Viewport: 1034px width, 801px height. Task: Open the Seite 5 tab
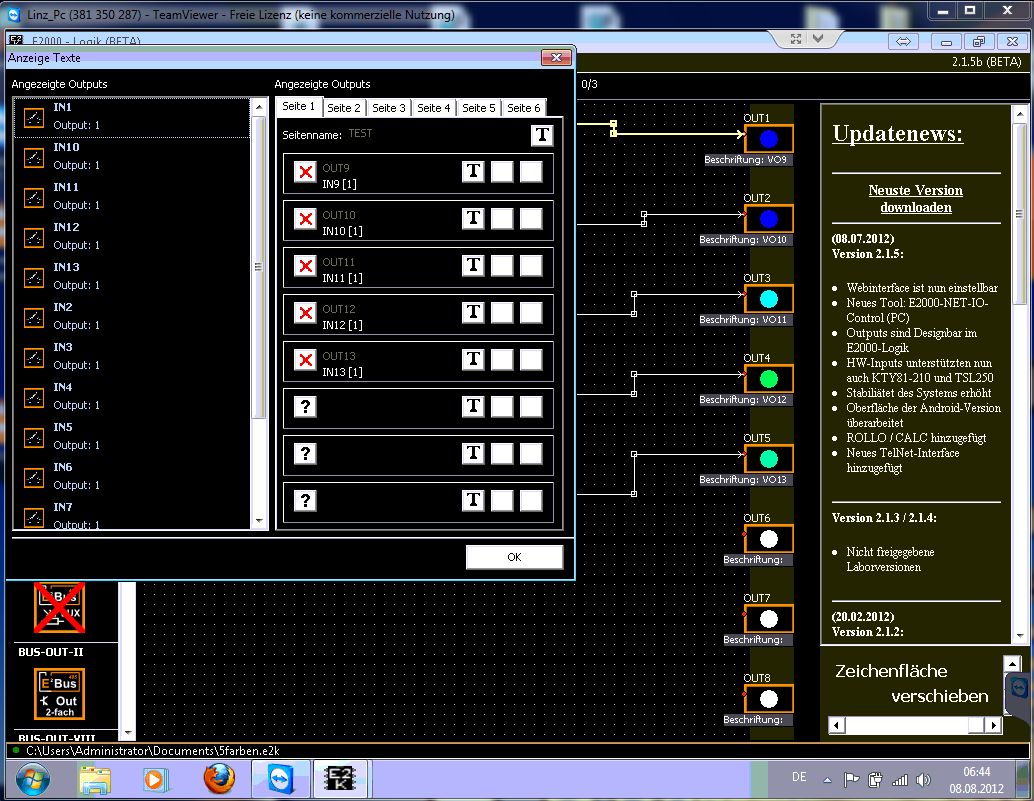(479, 108)
